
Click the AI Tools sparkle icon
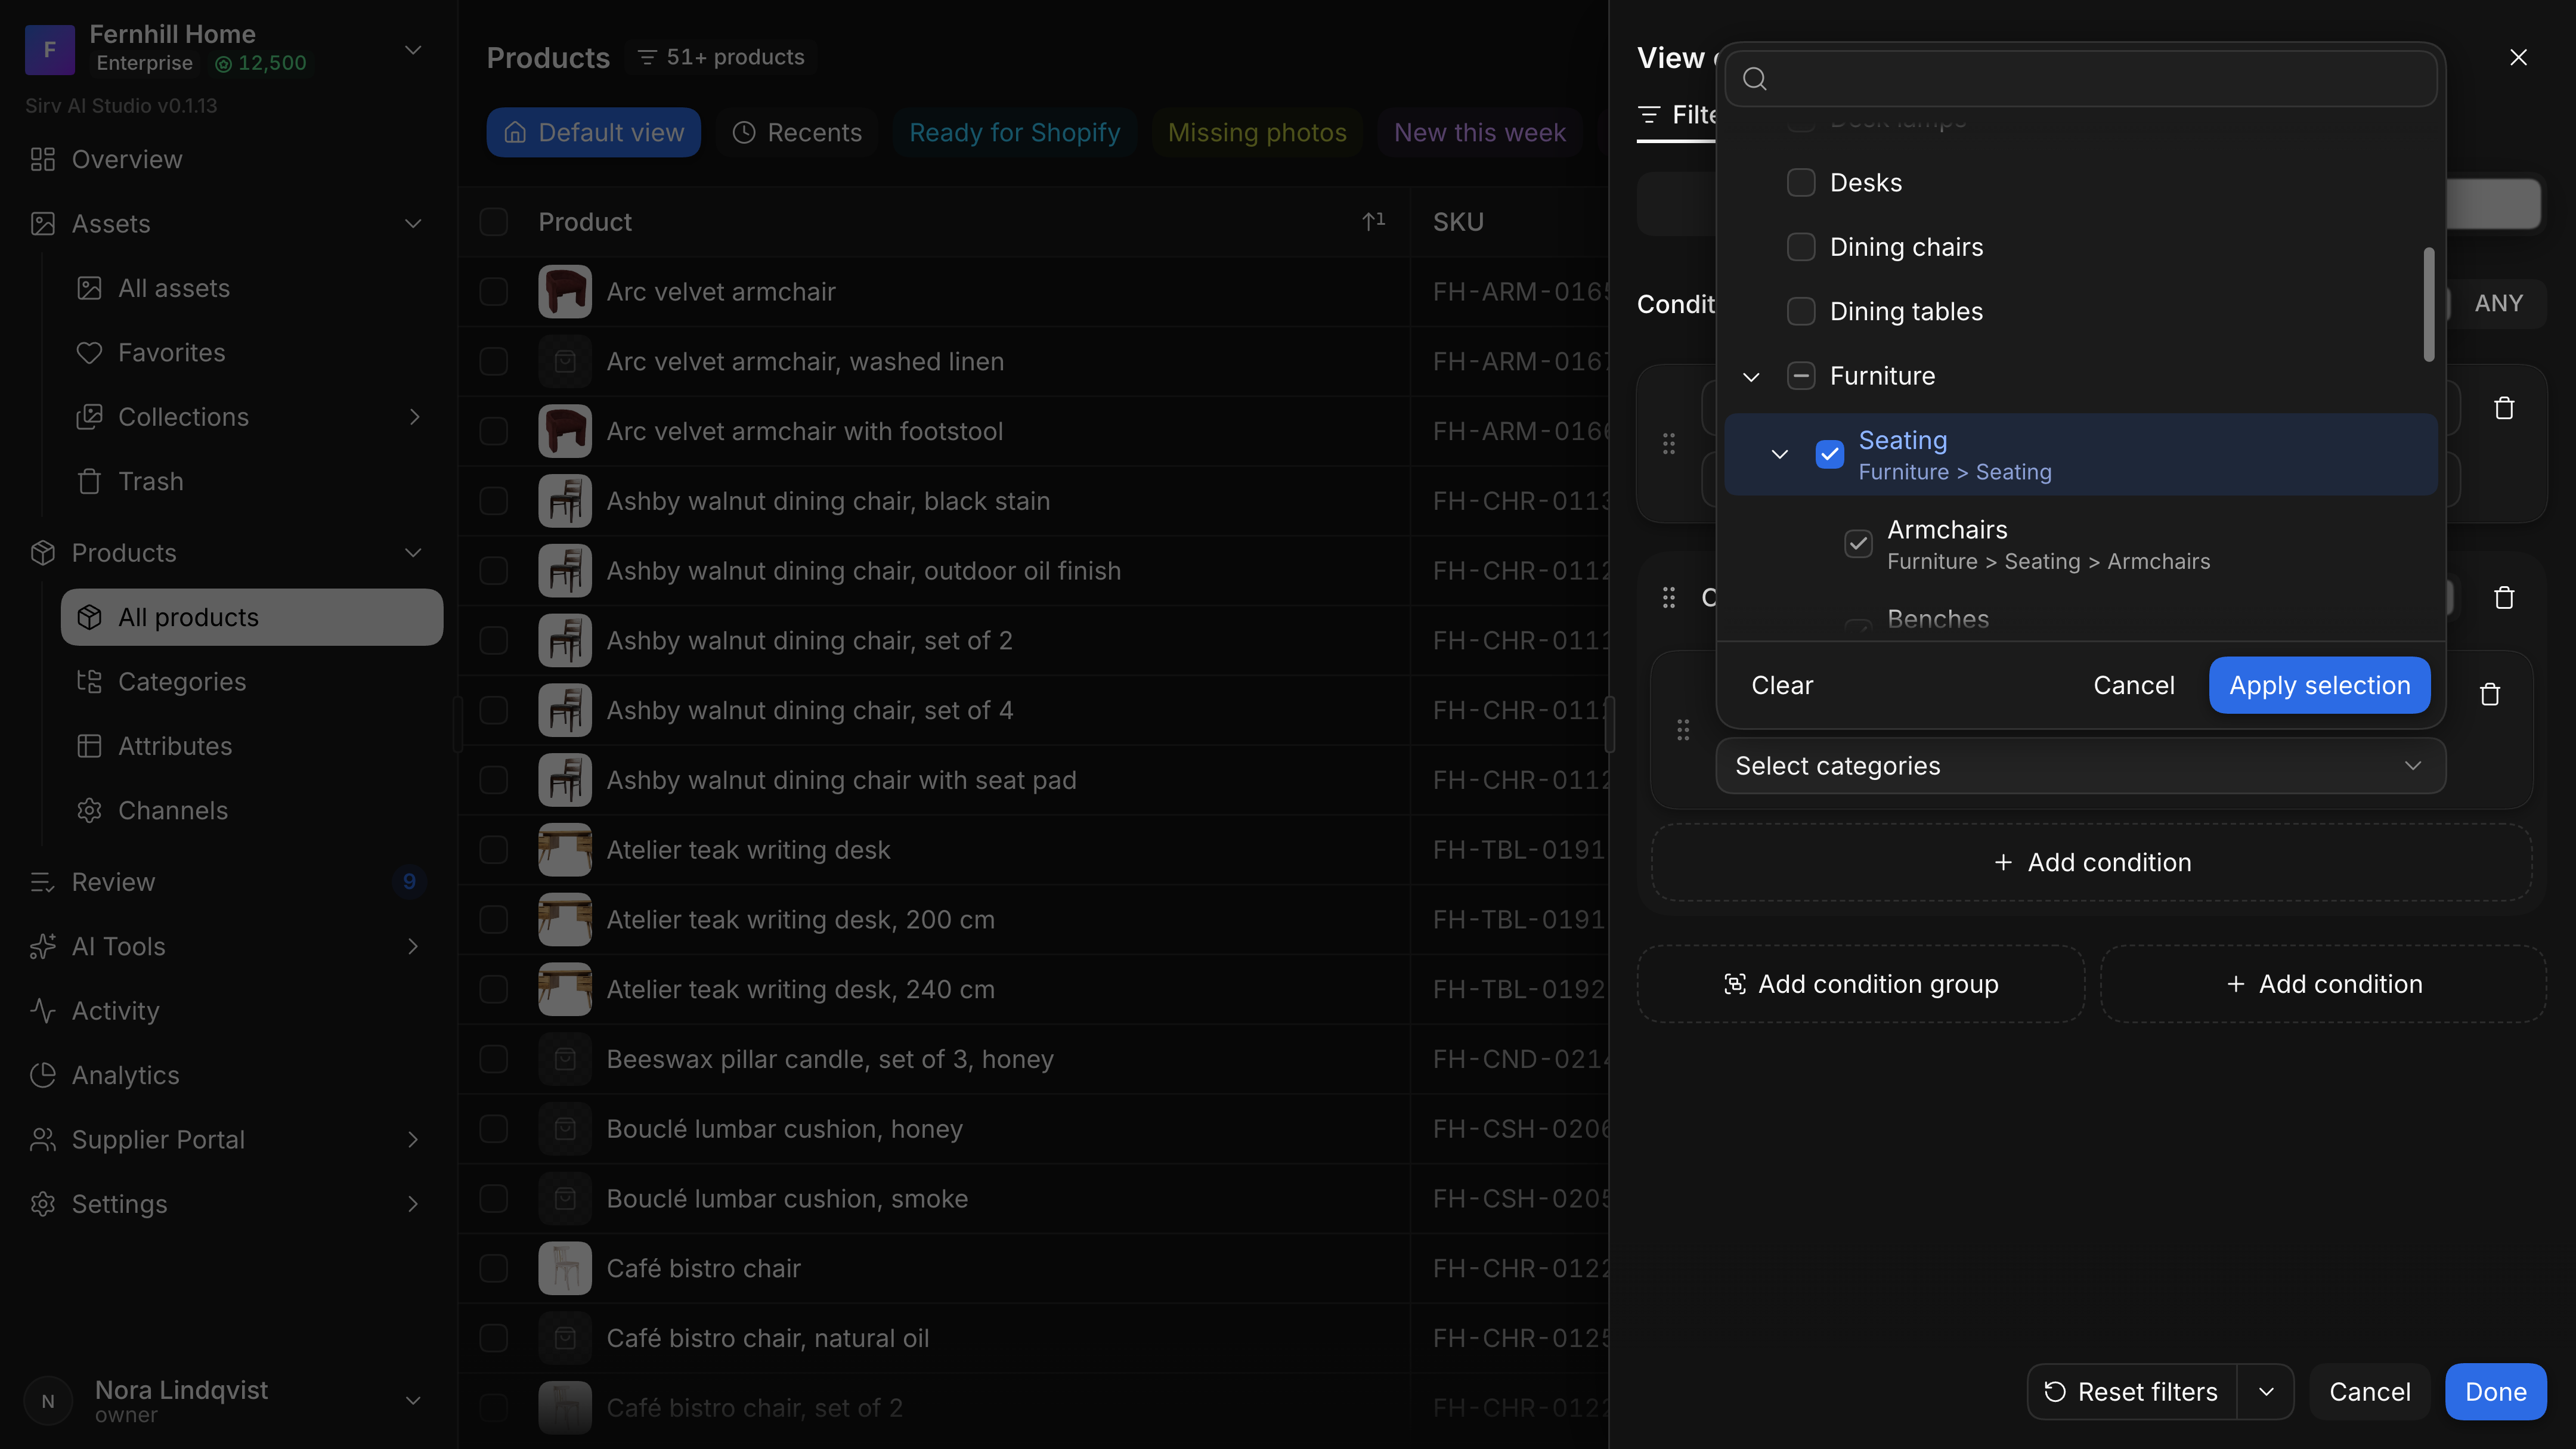42,947
